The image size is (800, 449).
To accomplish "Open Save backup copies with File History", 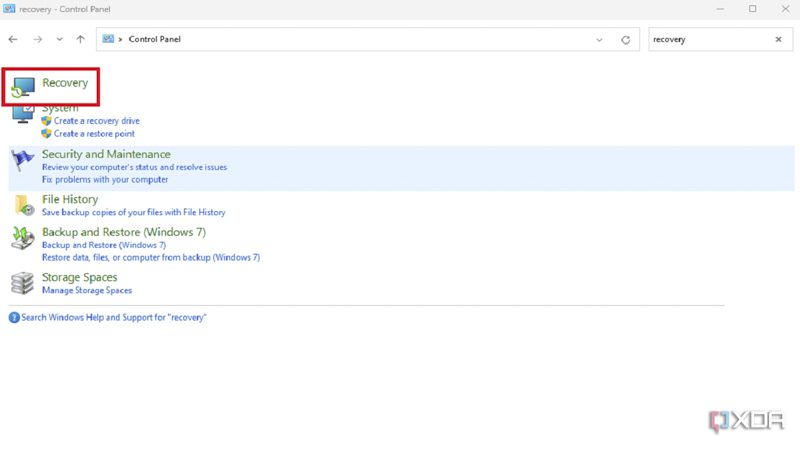I will pos(134,212).
